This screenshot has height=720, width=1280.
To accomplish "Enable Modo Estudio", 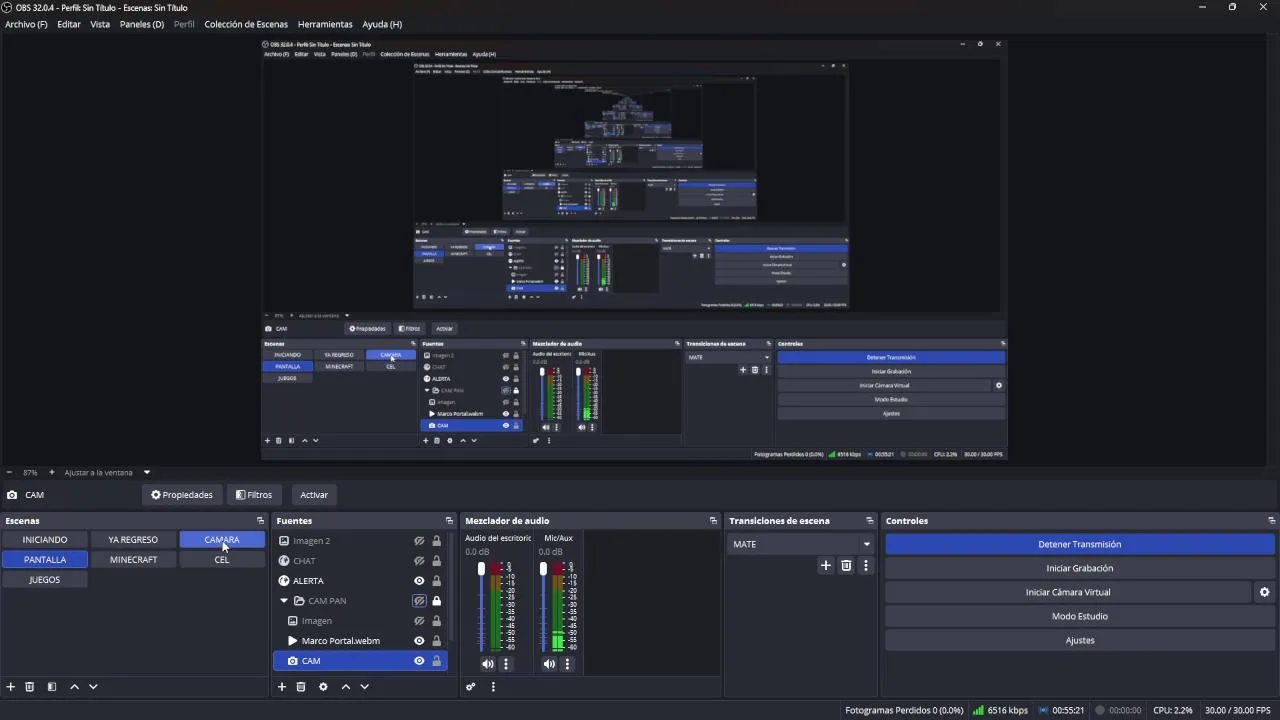I will 1079,616.
